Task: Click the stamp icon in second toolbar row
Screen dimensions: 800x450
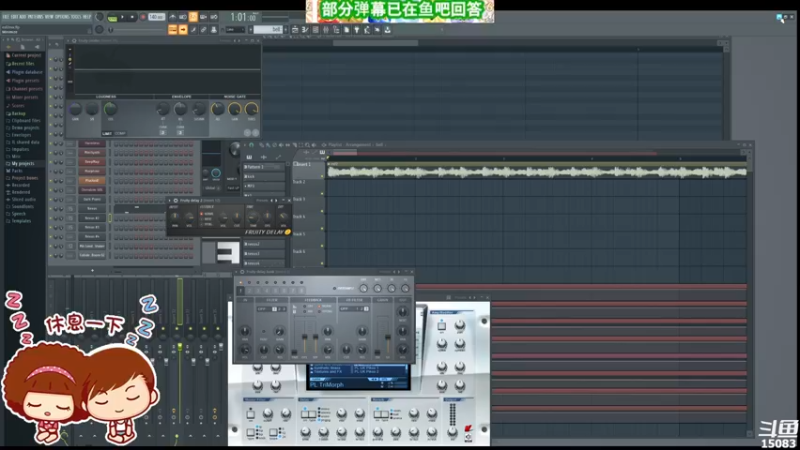Action: pos(213,30)
